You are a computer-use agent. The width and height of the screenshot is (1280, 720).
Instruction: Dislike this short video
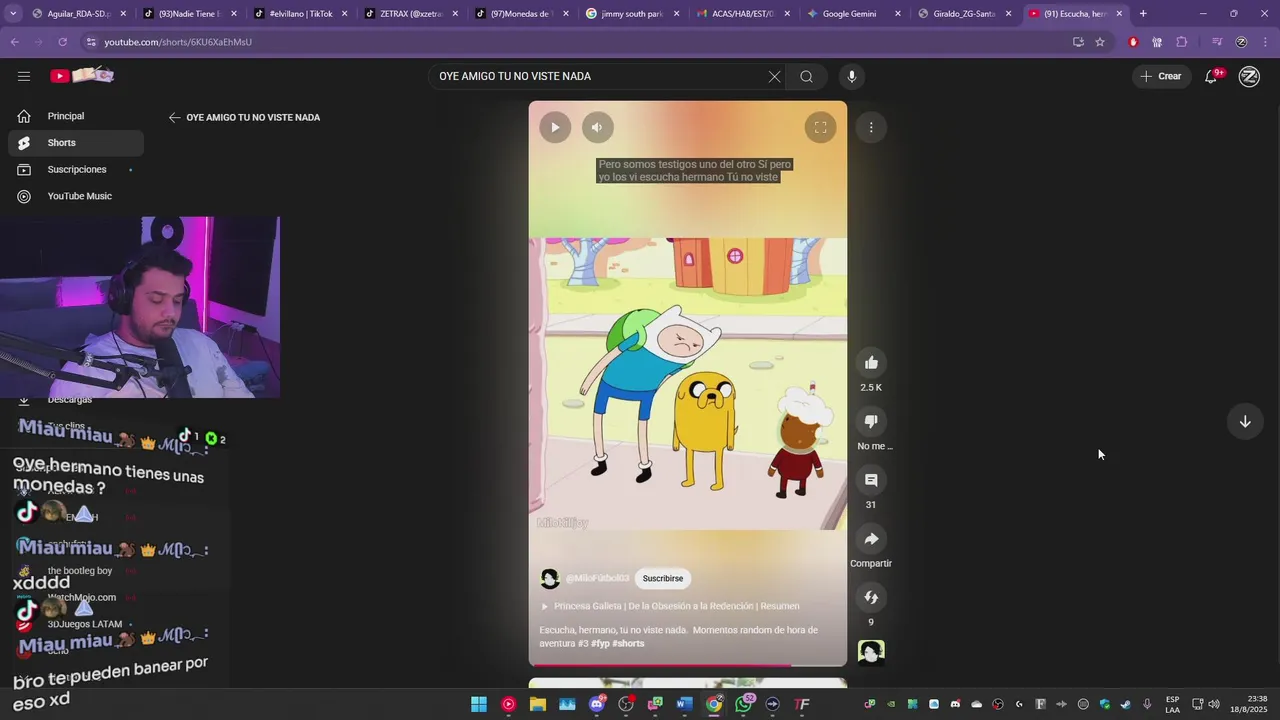(x=871, y=422)
